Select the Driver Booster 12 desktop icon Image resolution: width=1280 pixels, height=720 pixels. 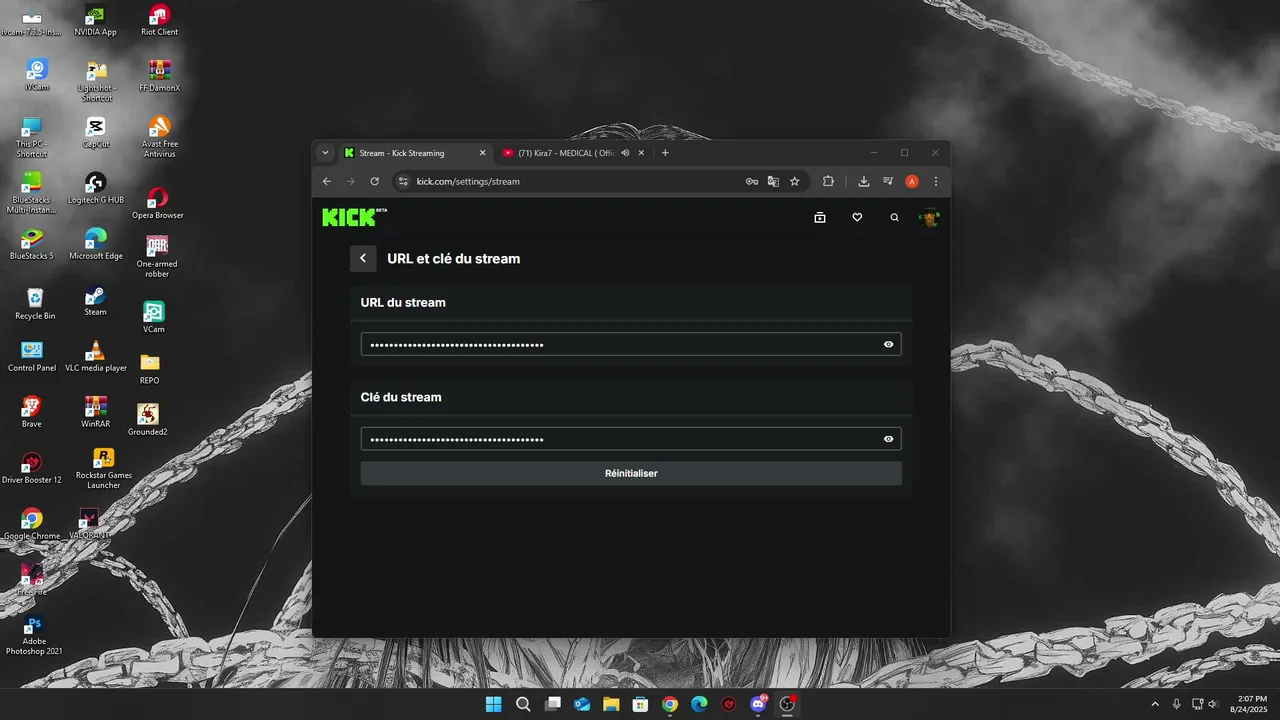point(32,468)
